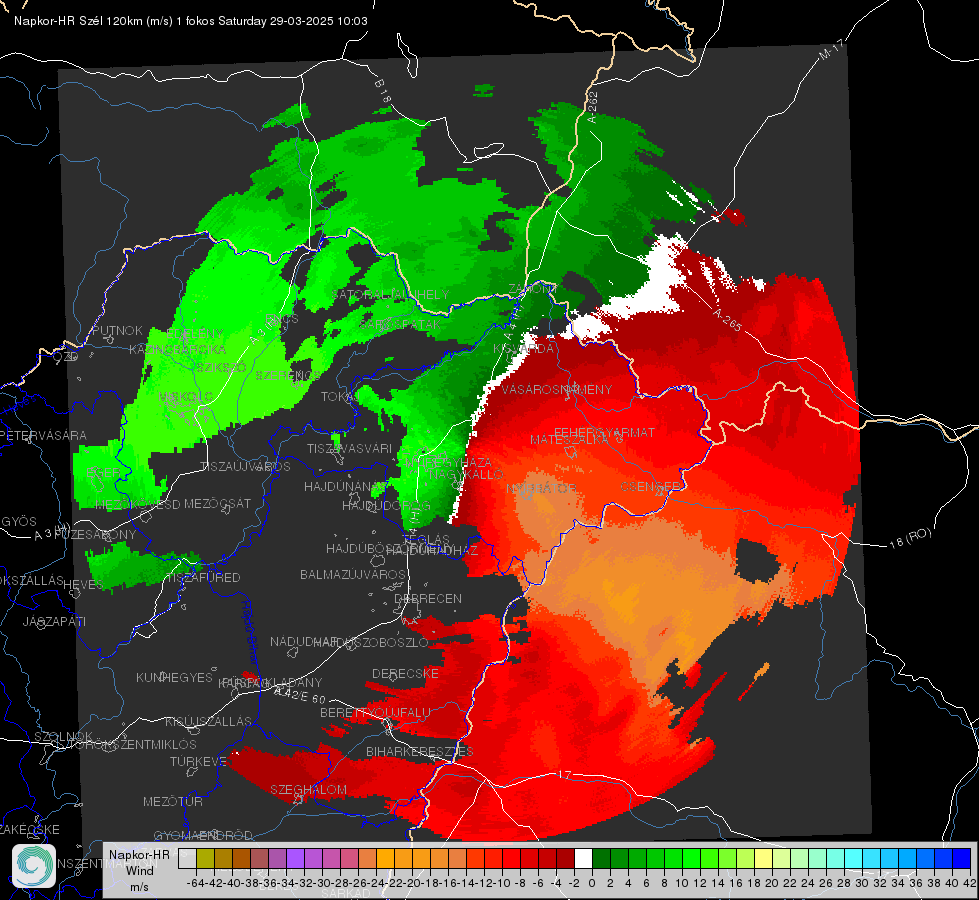Click the KISVÁRDA town label

point(524,349)
